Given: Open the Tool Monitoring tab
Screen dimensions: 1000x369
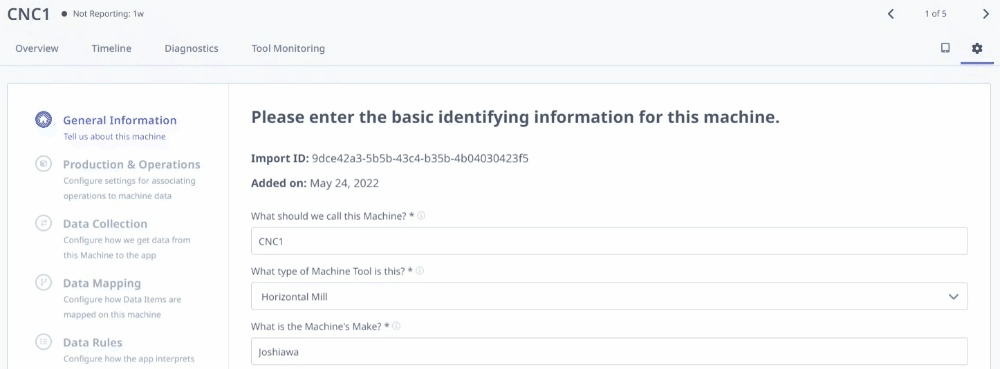Looking at the screenshot, I should [x=288, y=48].
